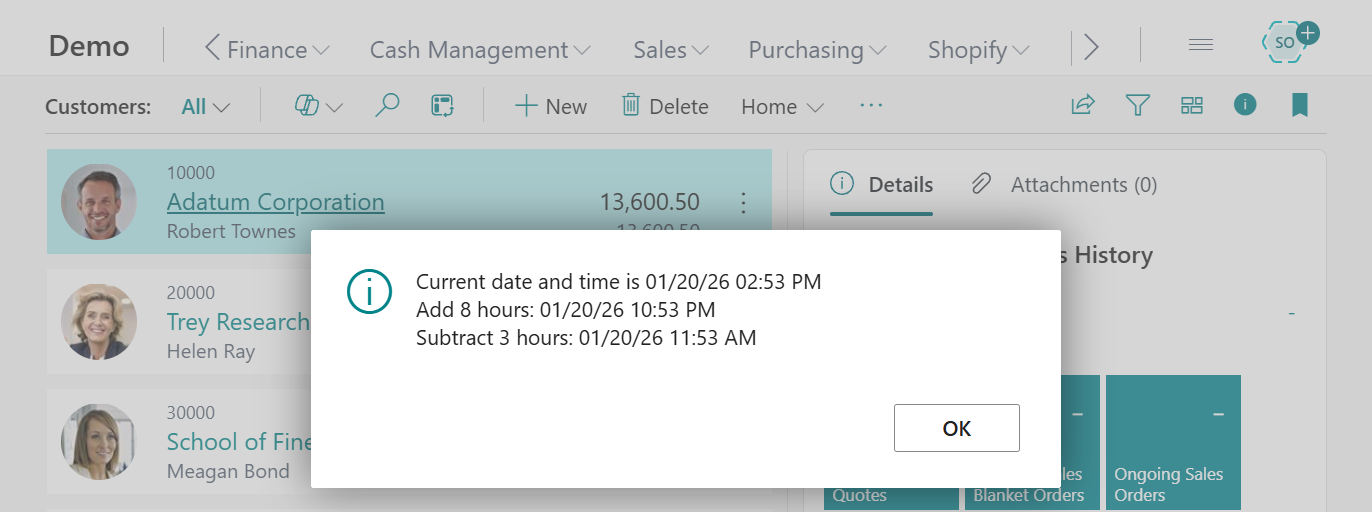The height and width of the screenshot is (512, 1372).
Task: Click the dialog's info icon
Action: (367, 290)
